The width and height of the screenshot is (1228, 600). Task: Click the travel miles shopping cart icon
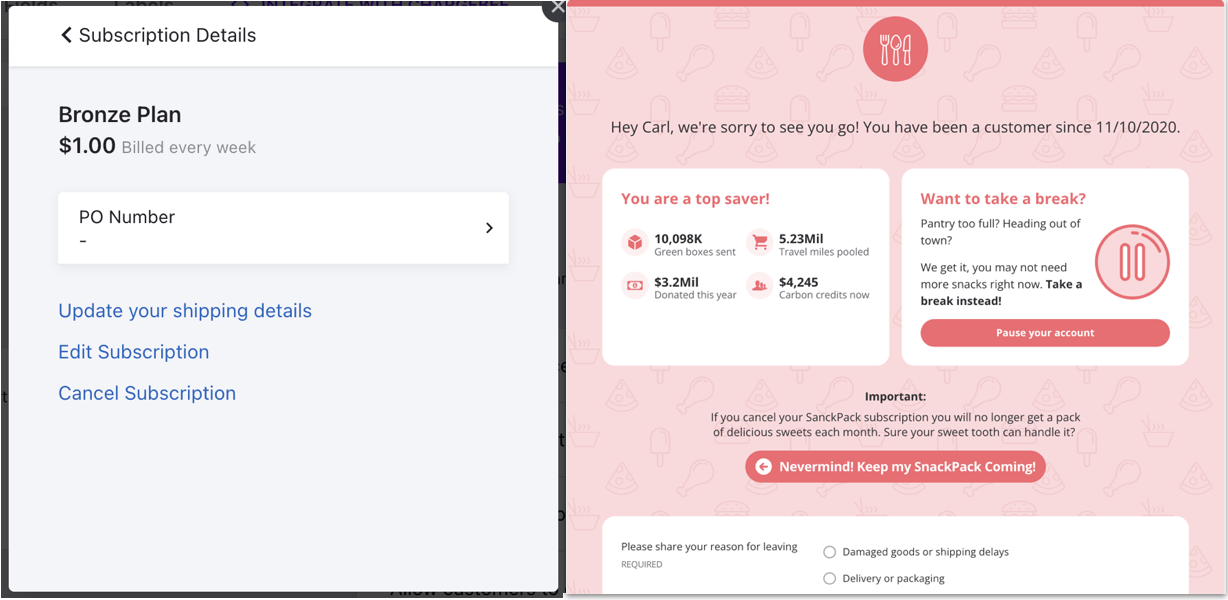coord(759,243)
